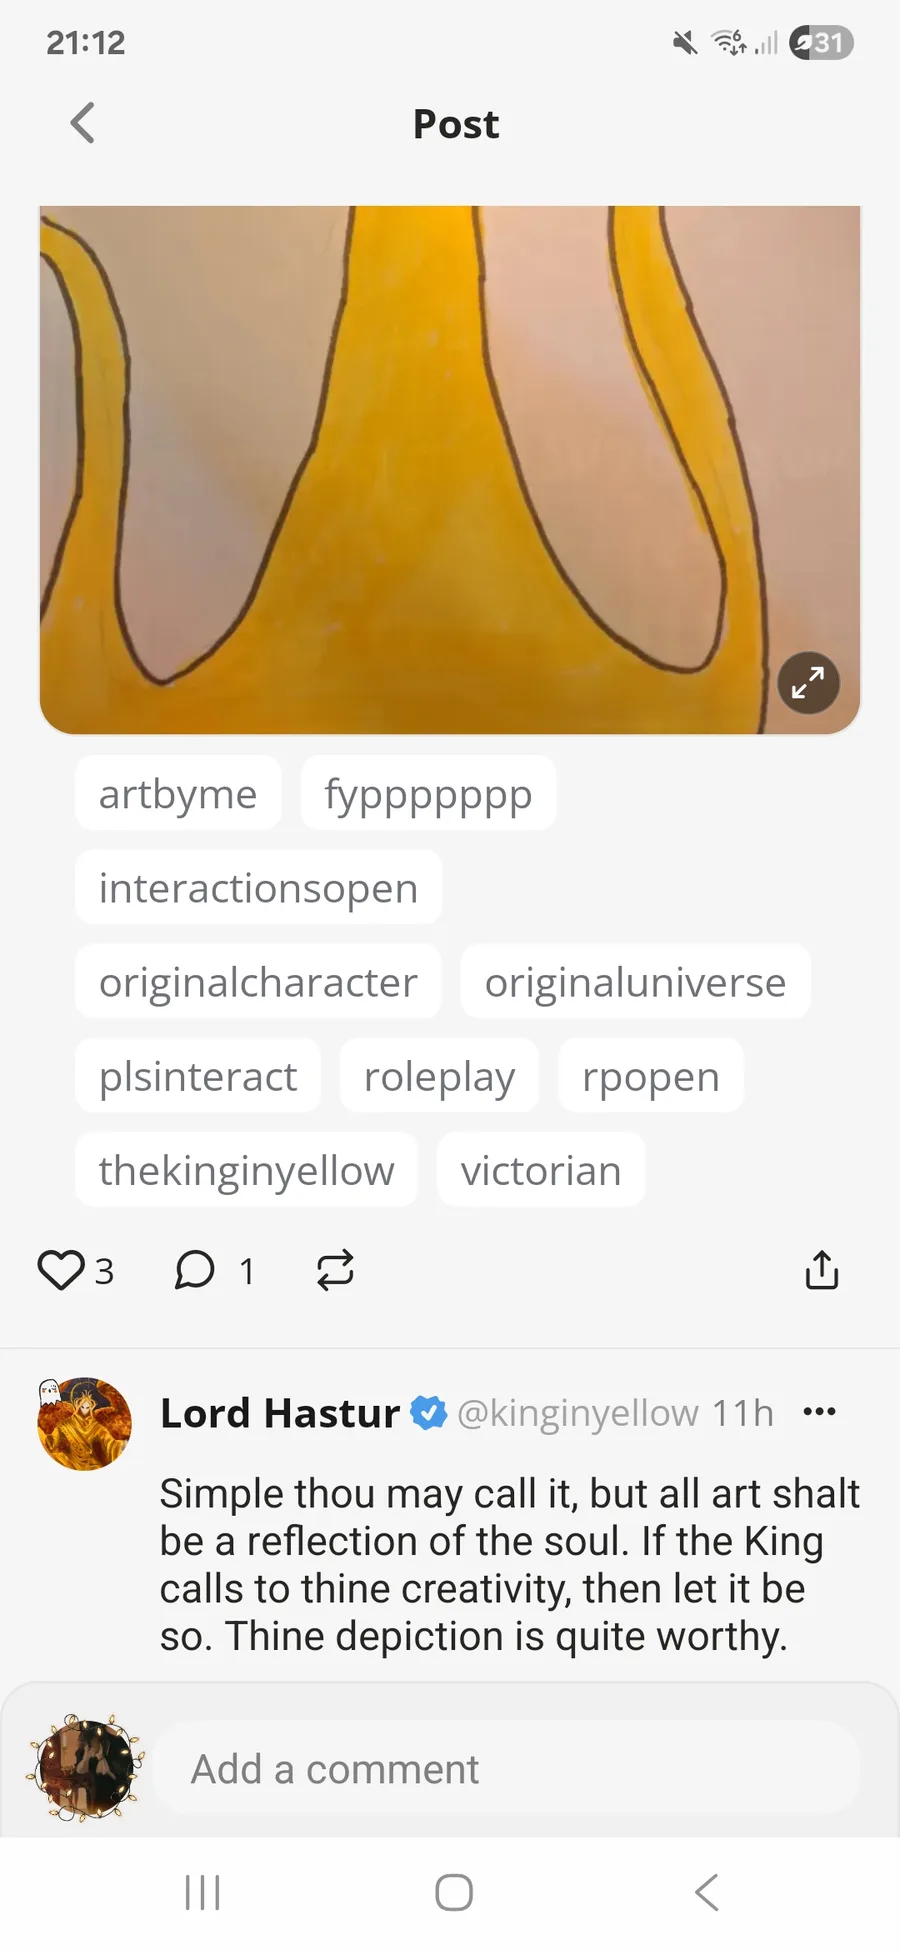Select the interactionsopen tag
Screen dimensions: 900x1950
tap(258, 888)
